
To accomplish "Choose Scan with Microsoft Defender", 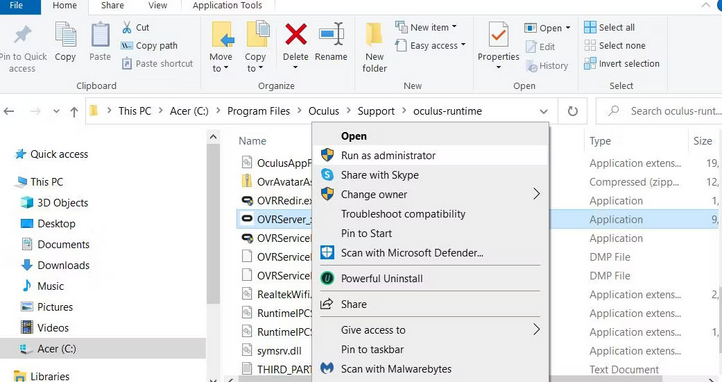I will coord(431,253).
